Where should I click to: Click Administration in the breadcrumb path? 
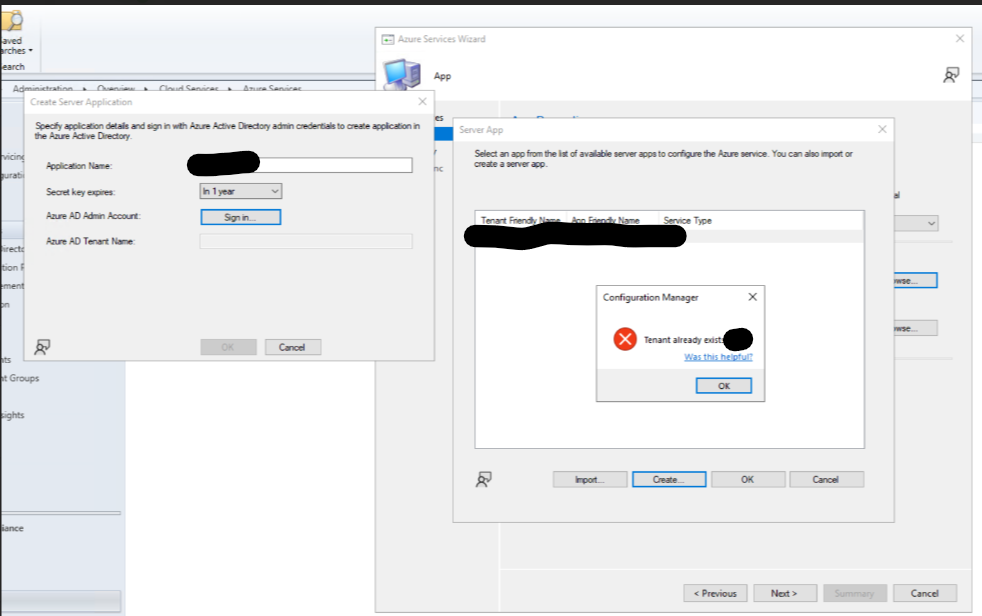point(43,88)
